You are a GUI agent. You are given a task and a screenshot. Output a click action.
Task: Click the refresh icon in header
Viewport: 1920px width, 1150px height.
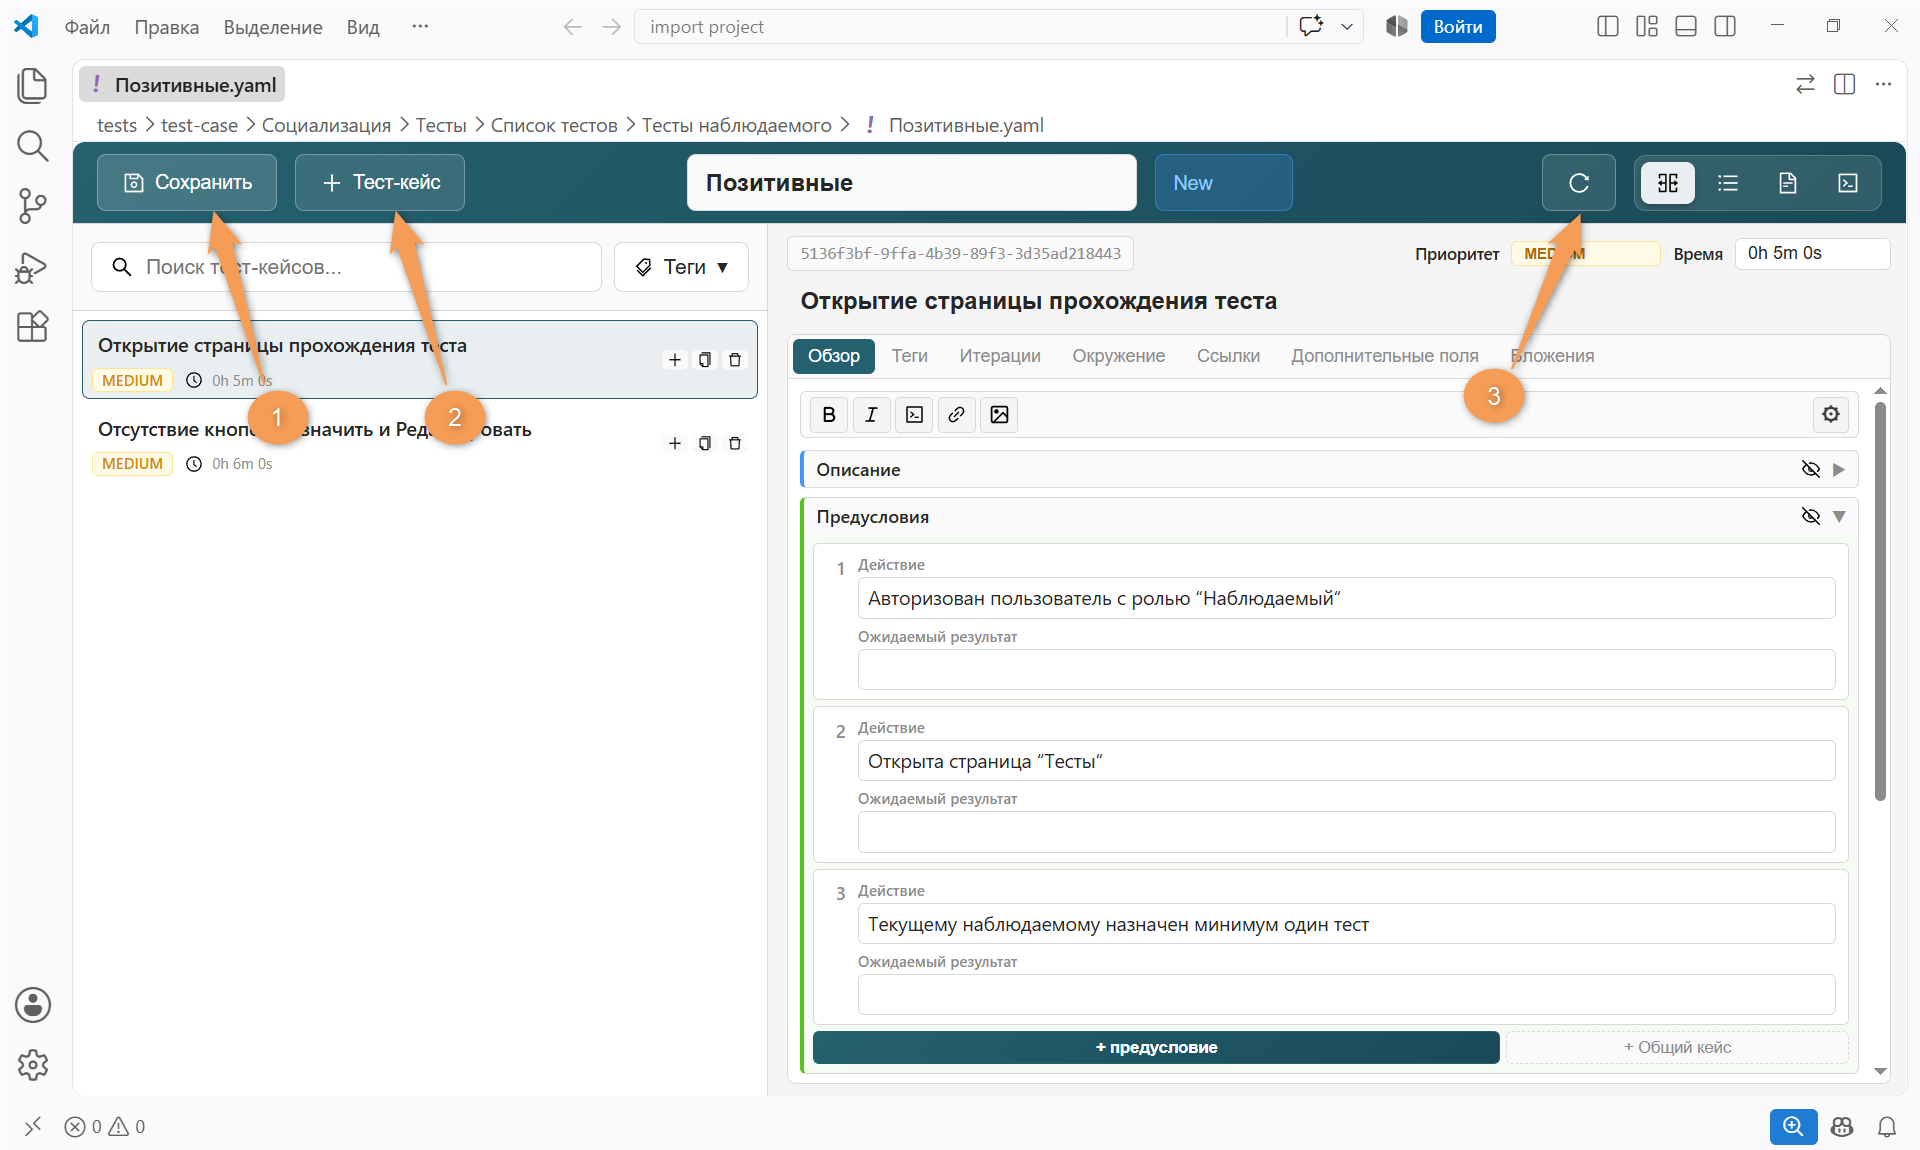[x=1579, y=183]
